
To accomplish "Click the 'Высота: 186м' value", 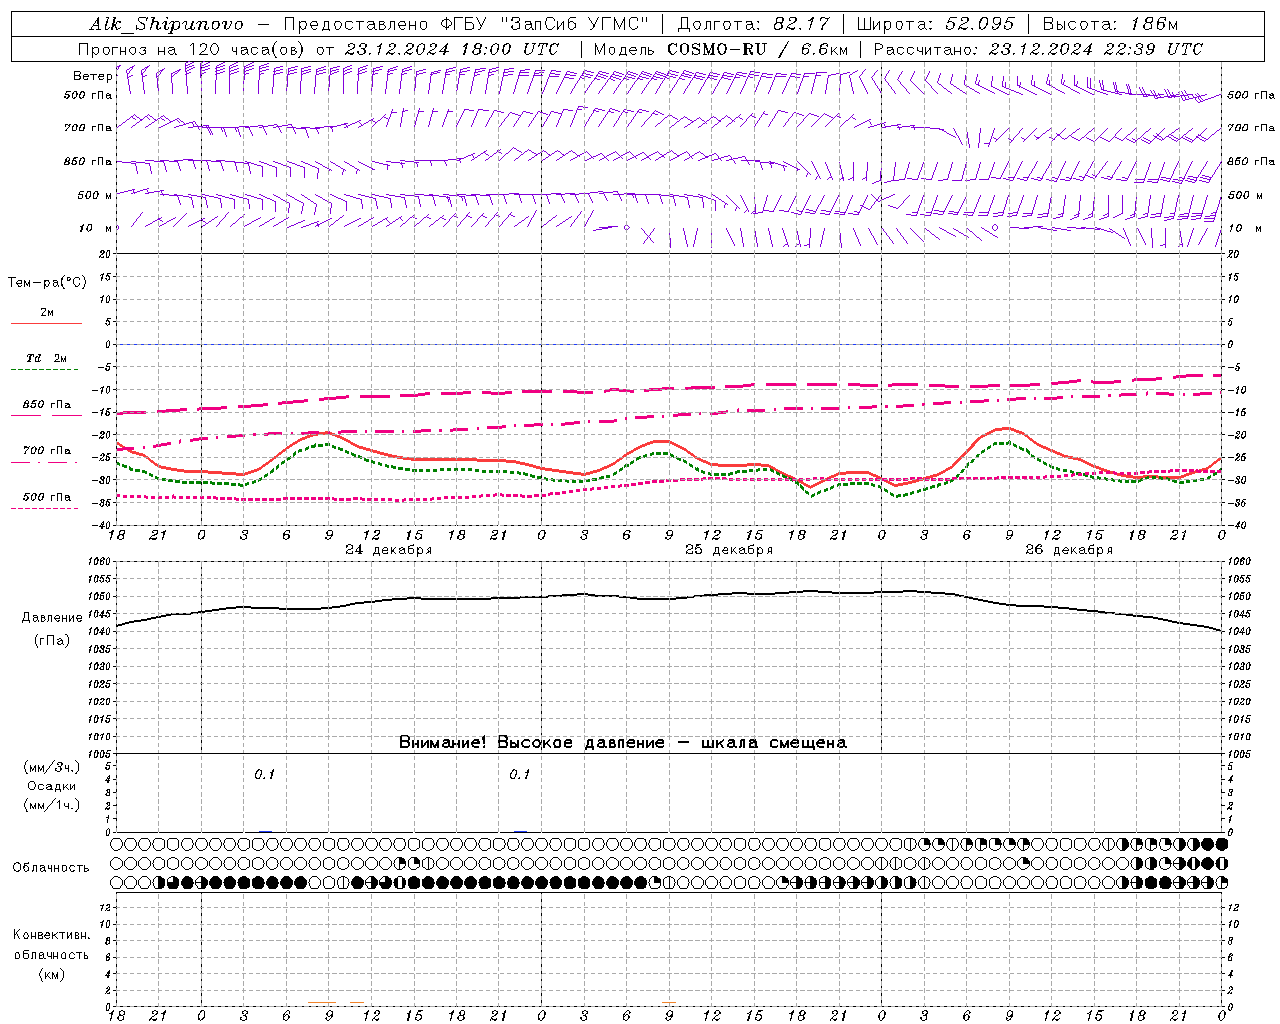I will click(1110, 24).
